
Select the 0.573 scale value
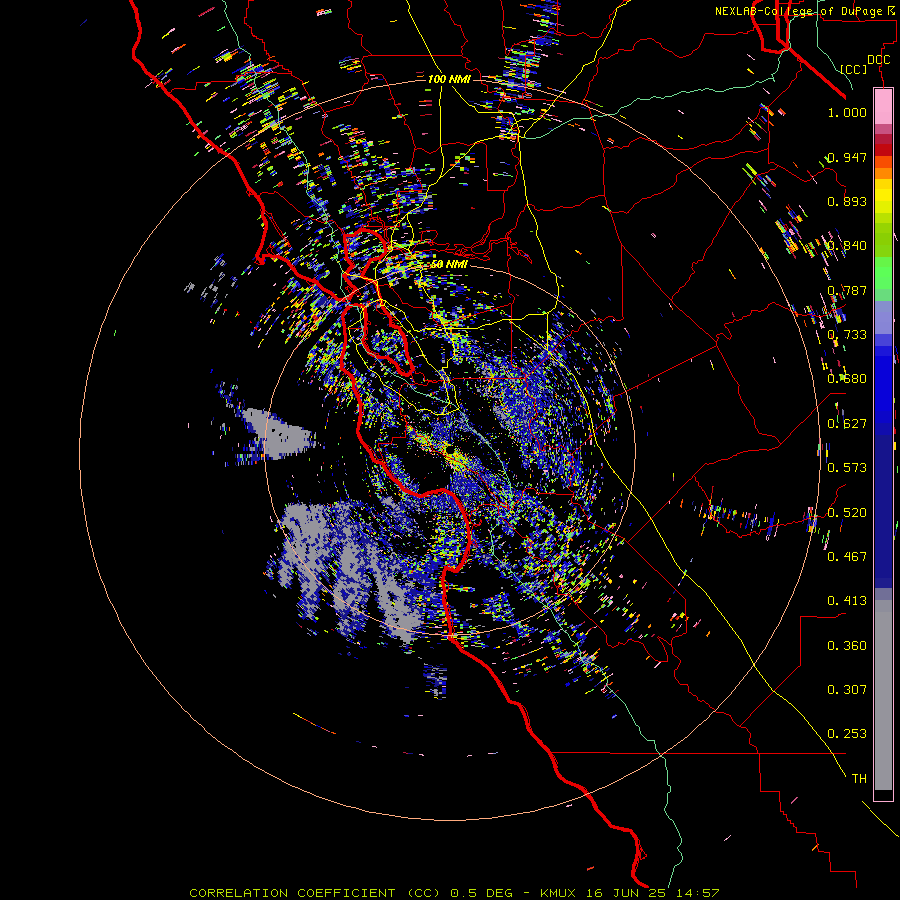pos(847,468)
